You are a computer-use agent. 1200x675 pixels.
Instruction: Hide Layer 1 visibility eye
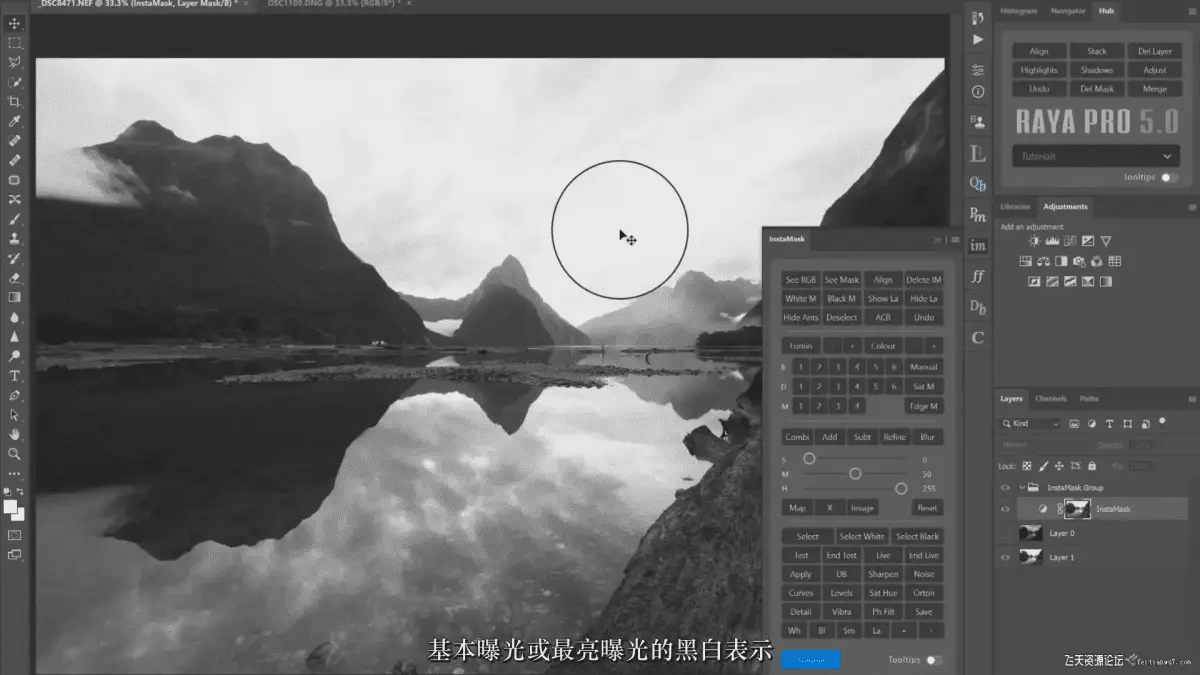click(1005, 557)
